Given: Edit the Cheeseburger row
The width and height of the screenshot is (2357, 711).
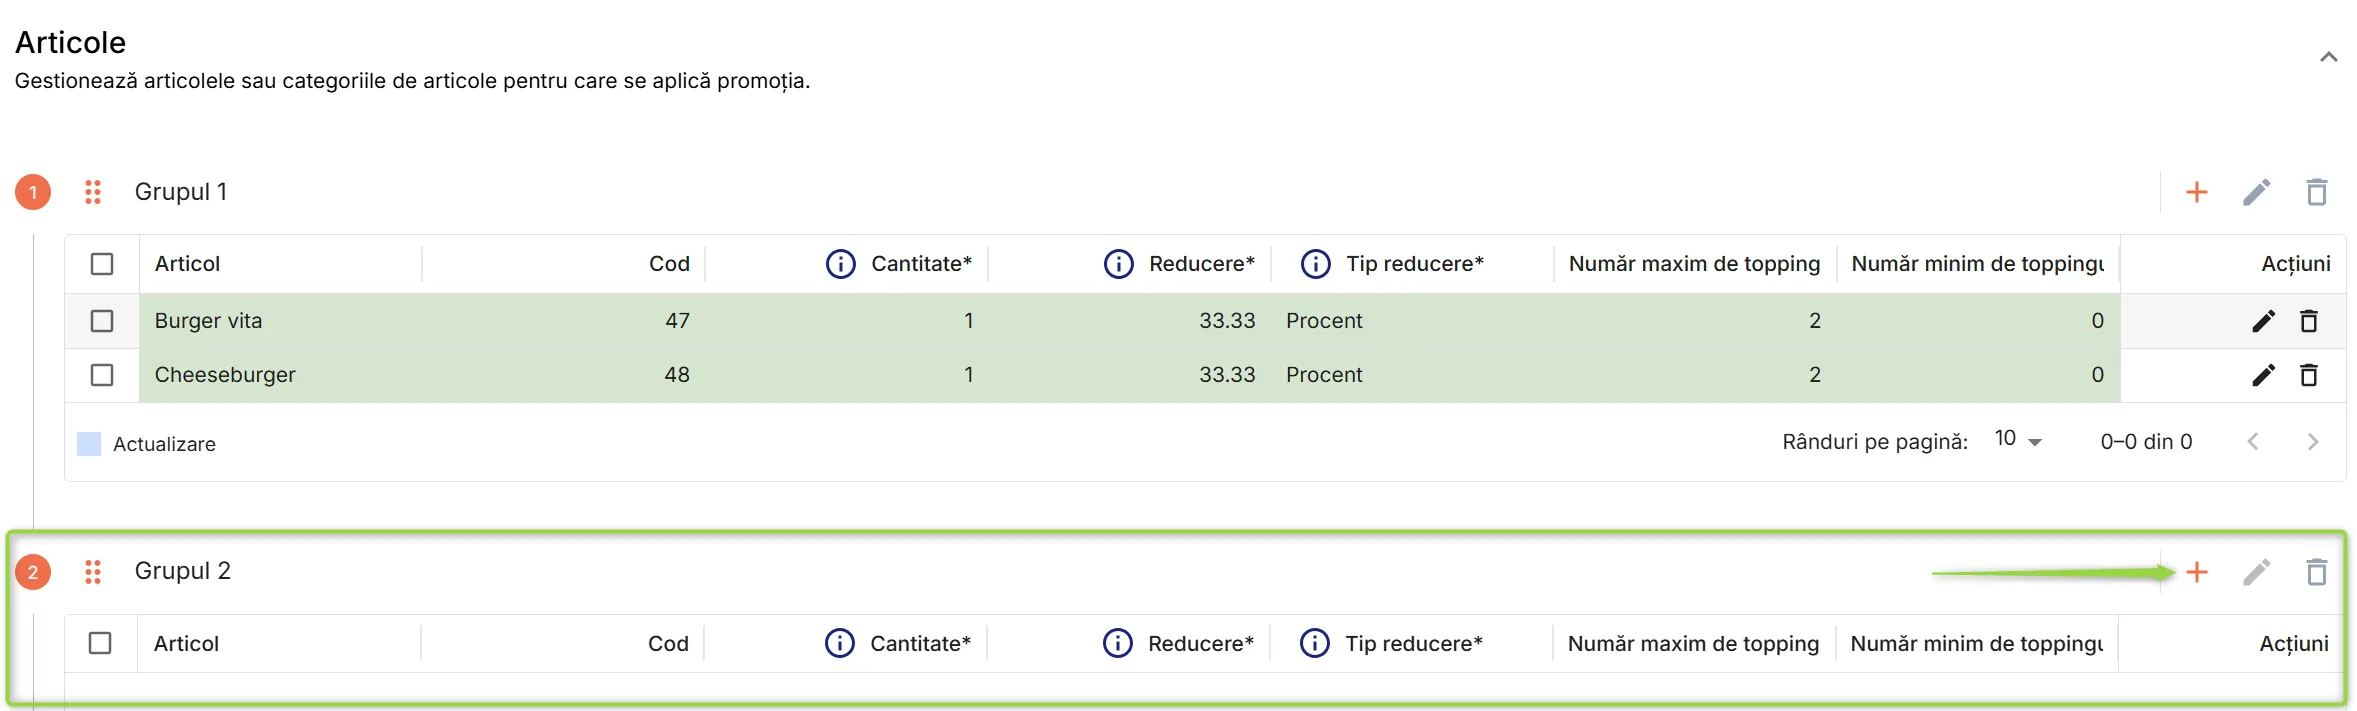Looking at the screenshot, I should [x=2263, y=375].
